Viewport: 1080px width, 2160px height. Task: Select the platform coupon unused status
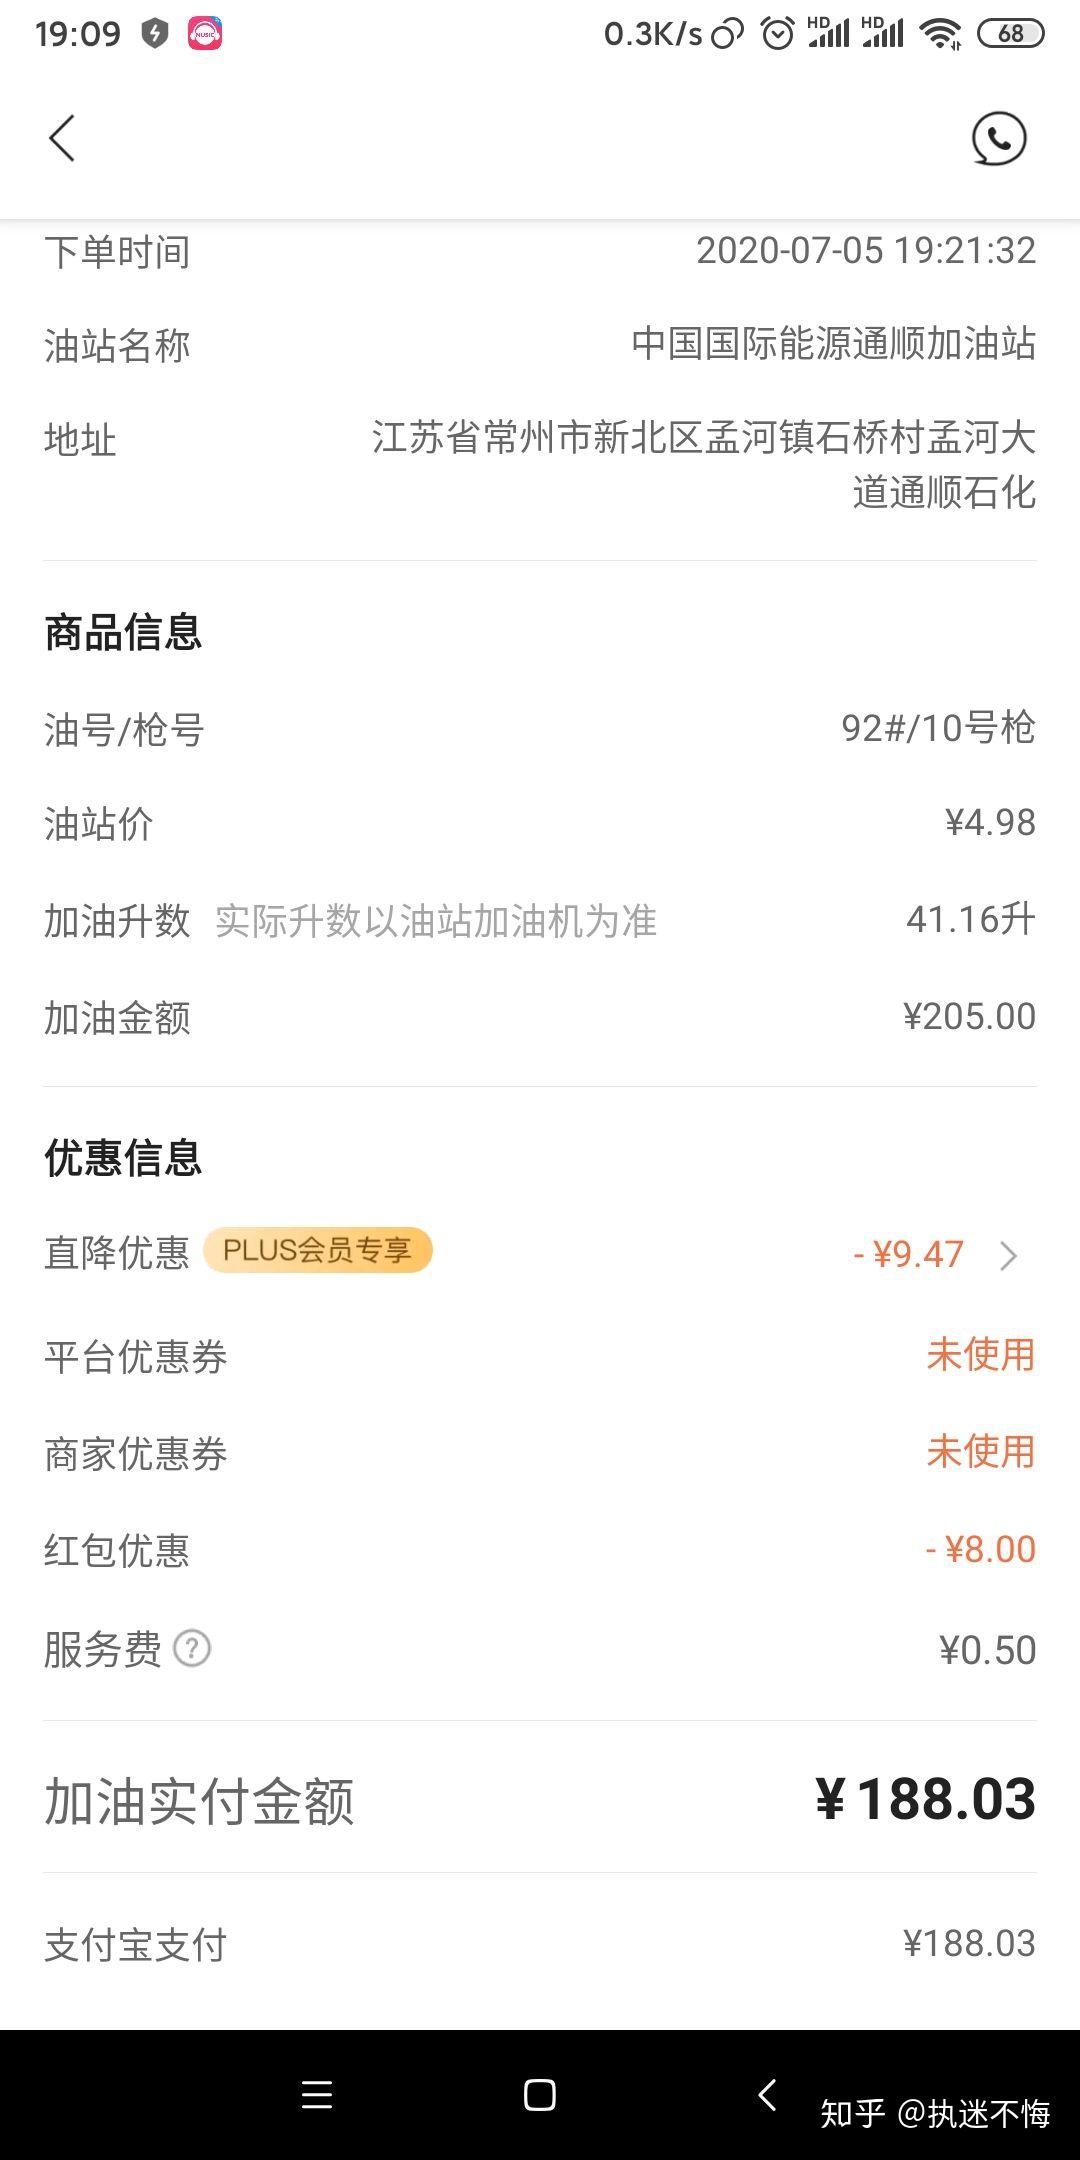(980, 1355)
